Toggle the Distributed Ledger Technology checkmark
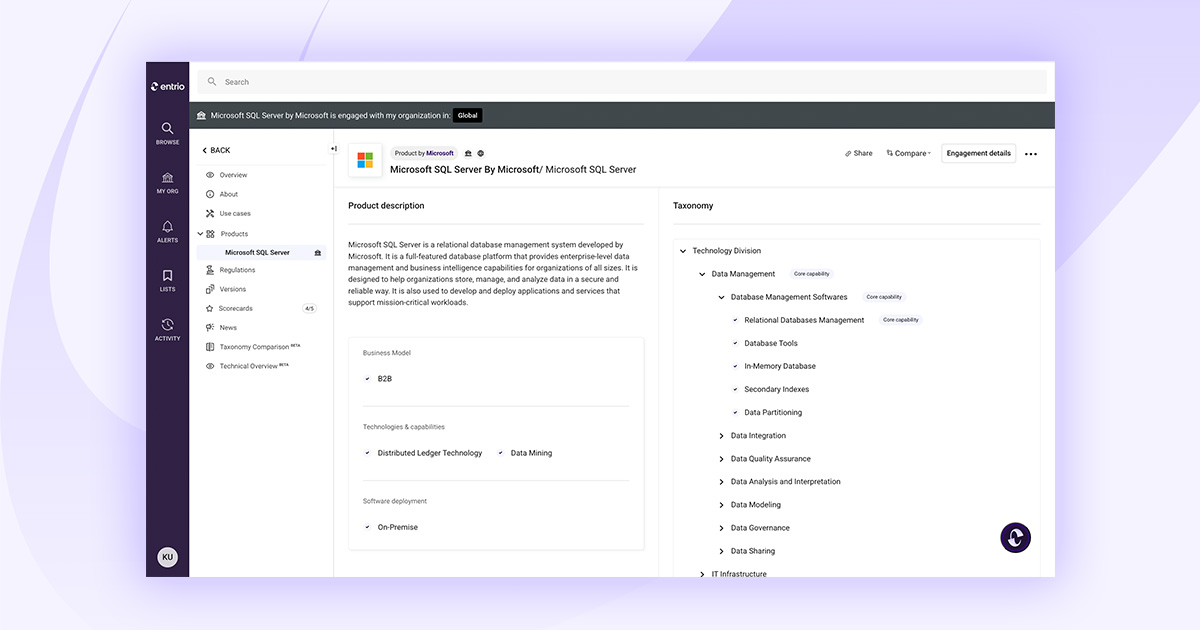1200x630 pixels. tap(368, 453)
